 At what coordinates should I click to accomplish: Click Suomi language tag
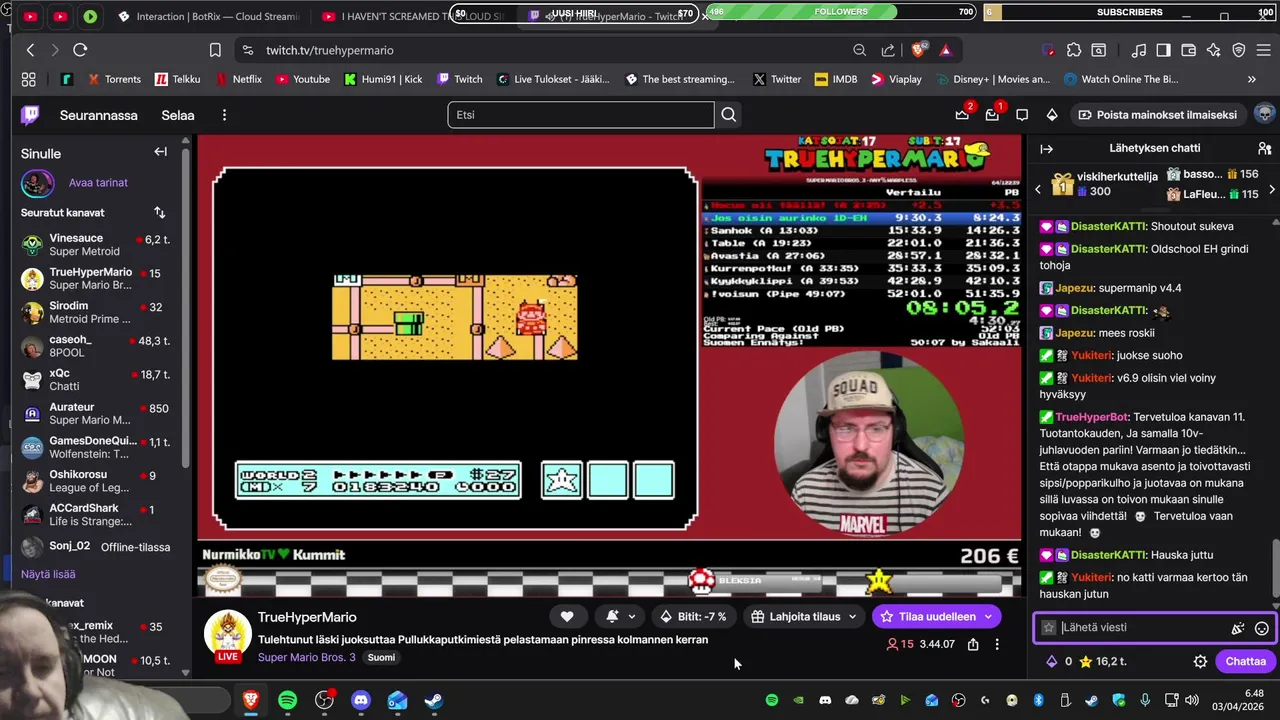381,657
